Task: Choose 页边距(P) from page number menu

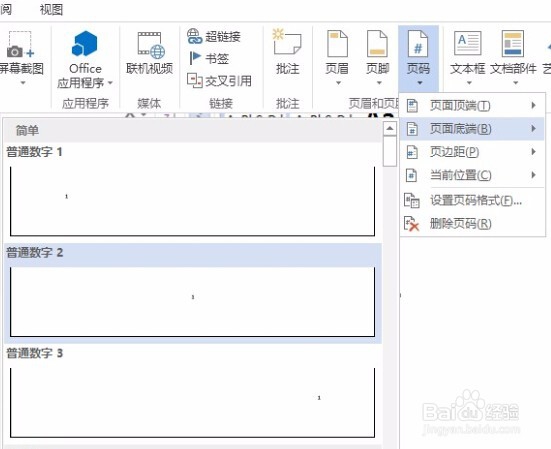Action: coord(473,152)
